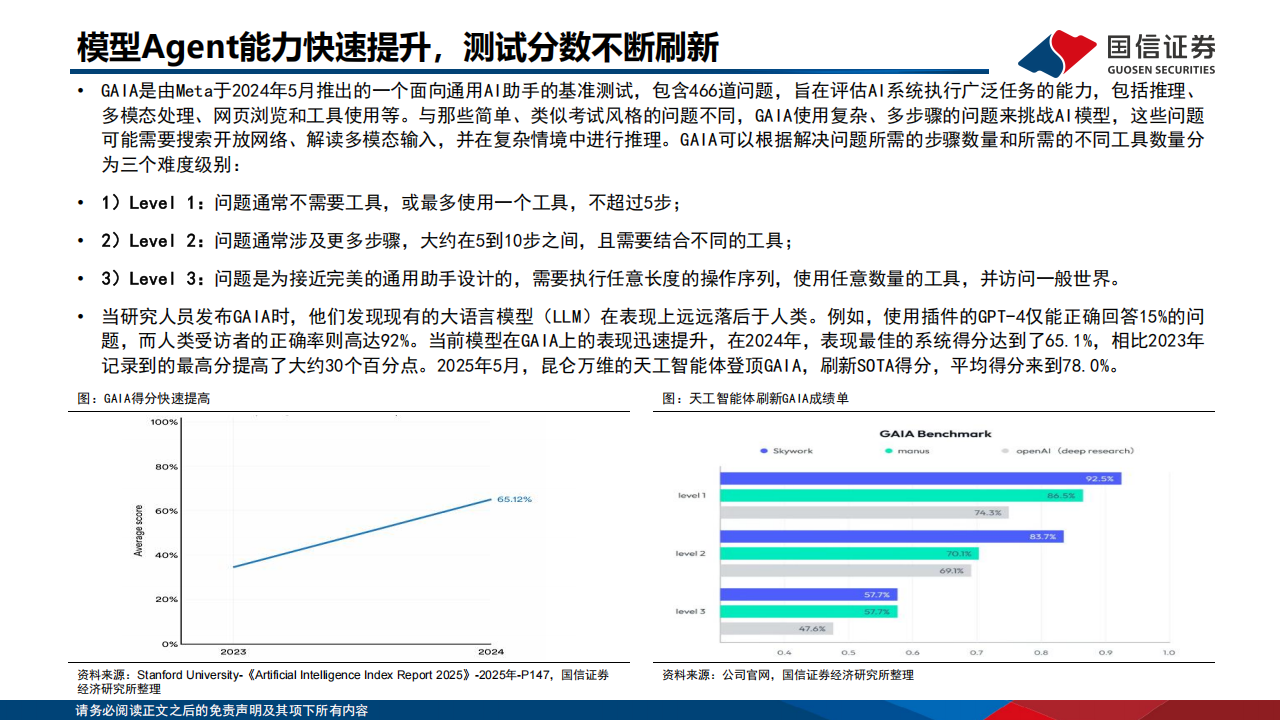
Task: Click the '65.12%' data label on line chart
Action: pos(514,498)
